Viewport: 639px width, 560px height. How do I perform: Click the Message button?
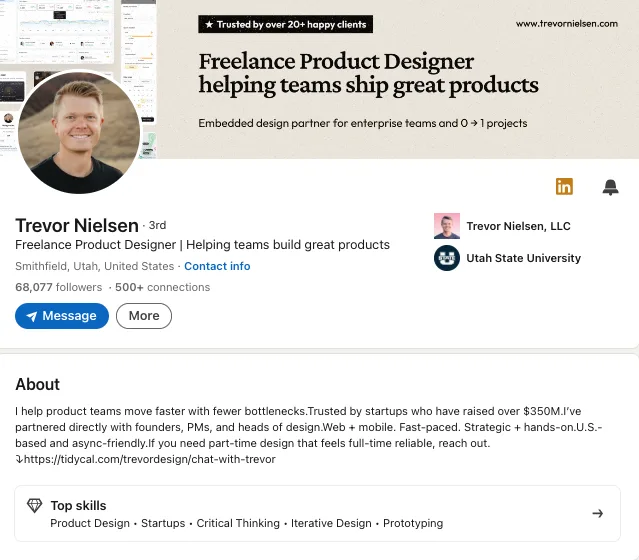click(62, 316)
